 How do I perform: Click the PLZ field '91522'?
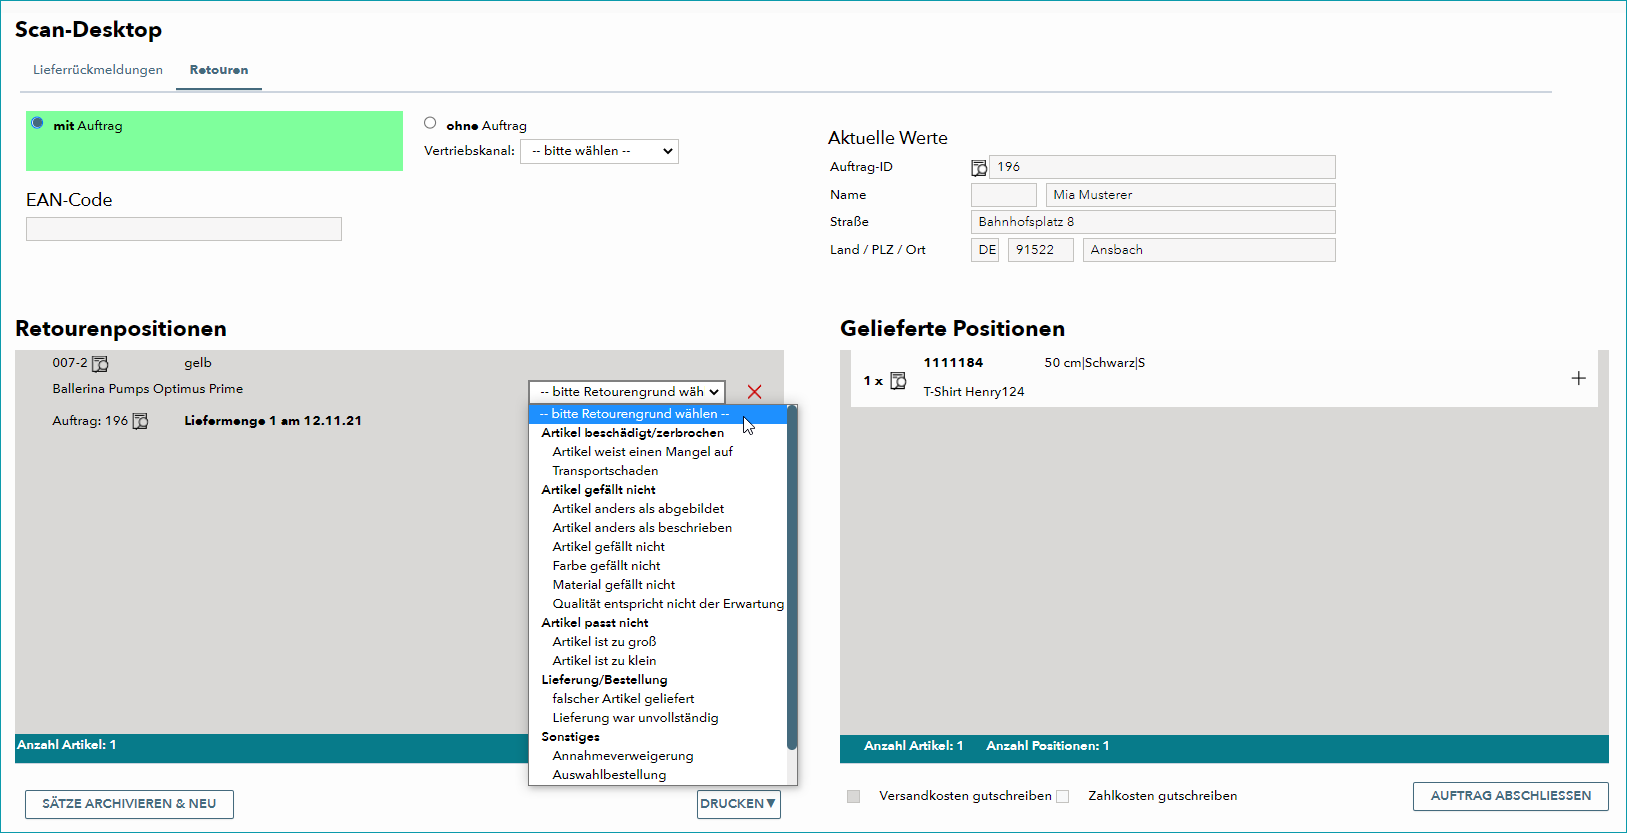pos(1040,250)
